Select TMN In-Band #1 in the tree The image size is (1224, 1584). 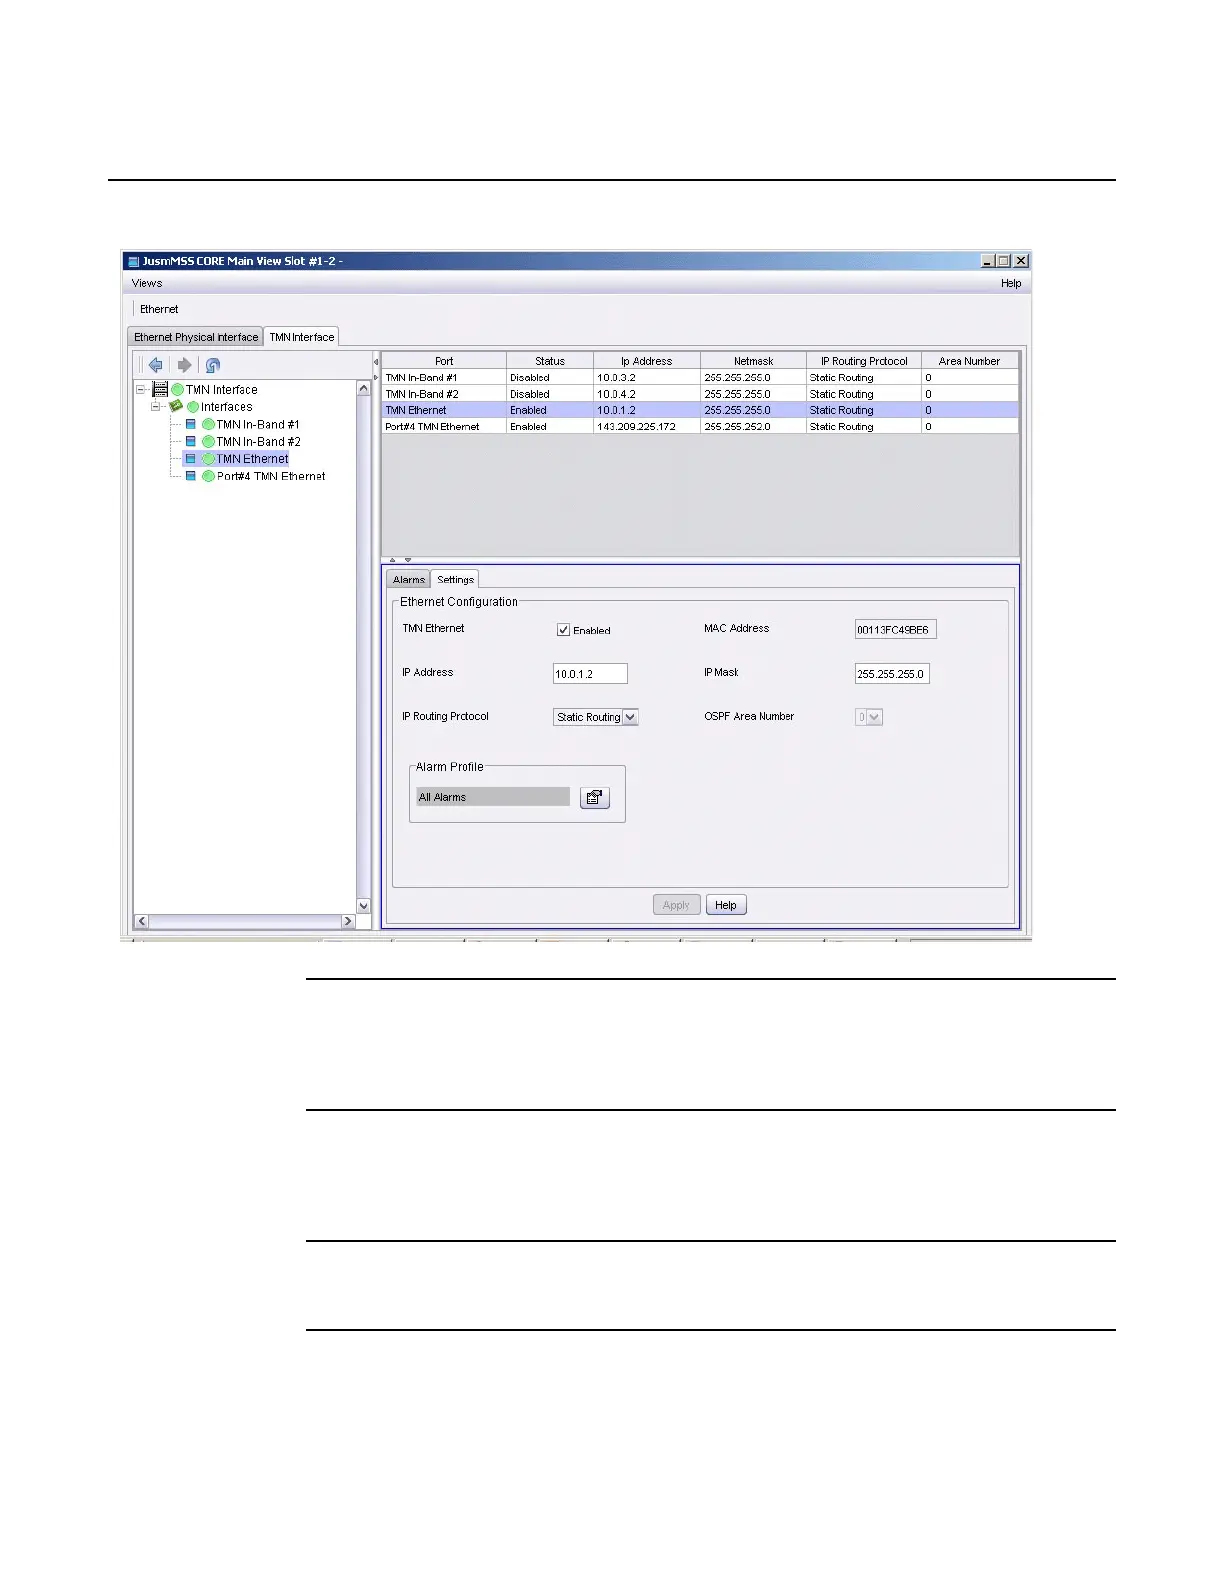pyautogui.click(x=258, y=425)
